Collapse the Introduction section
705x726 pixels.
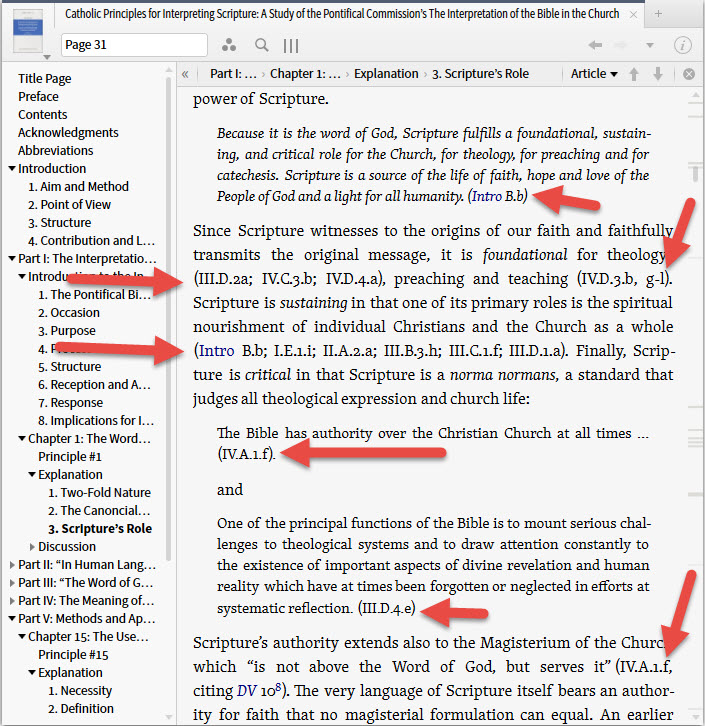(12, 169)
